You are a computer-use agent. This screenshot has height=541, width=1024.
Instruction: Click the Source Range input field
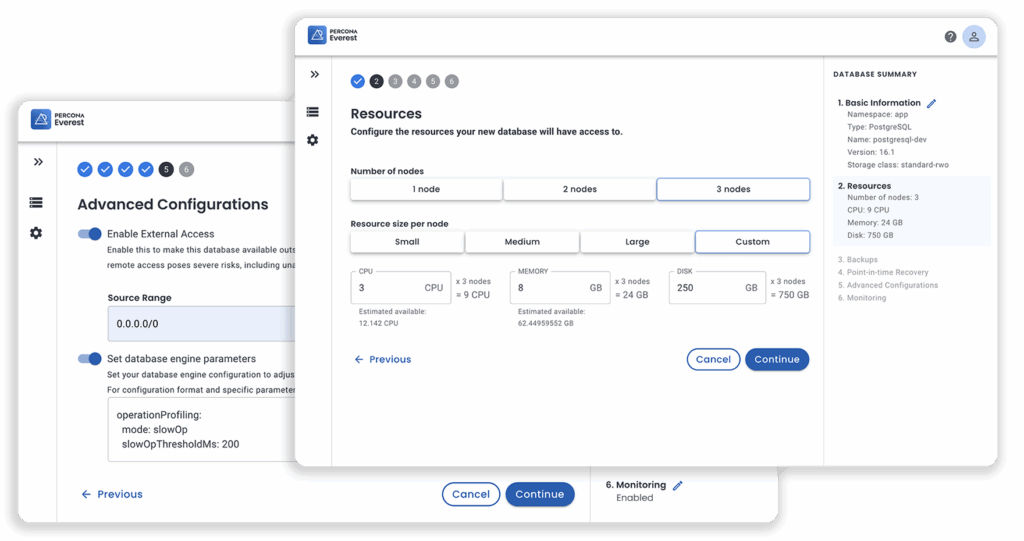pos(200,324)
